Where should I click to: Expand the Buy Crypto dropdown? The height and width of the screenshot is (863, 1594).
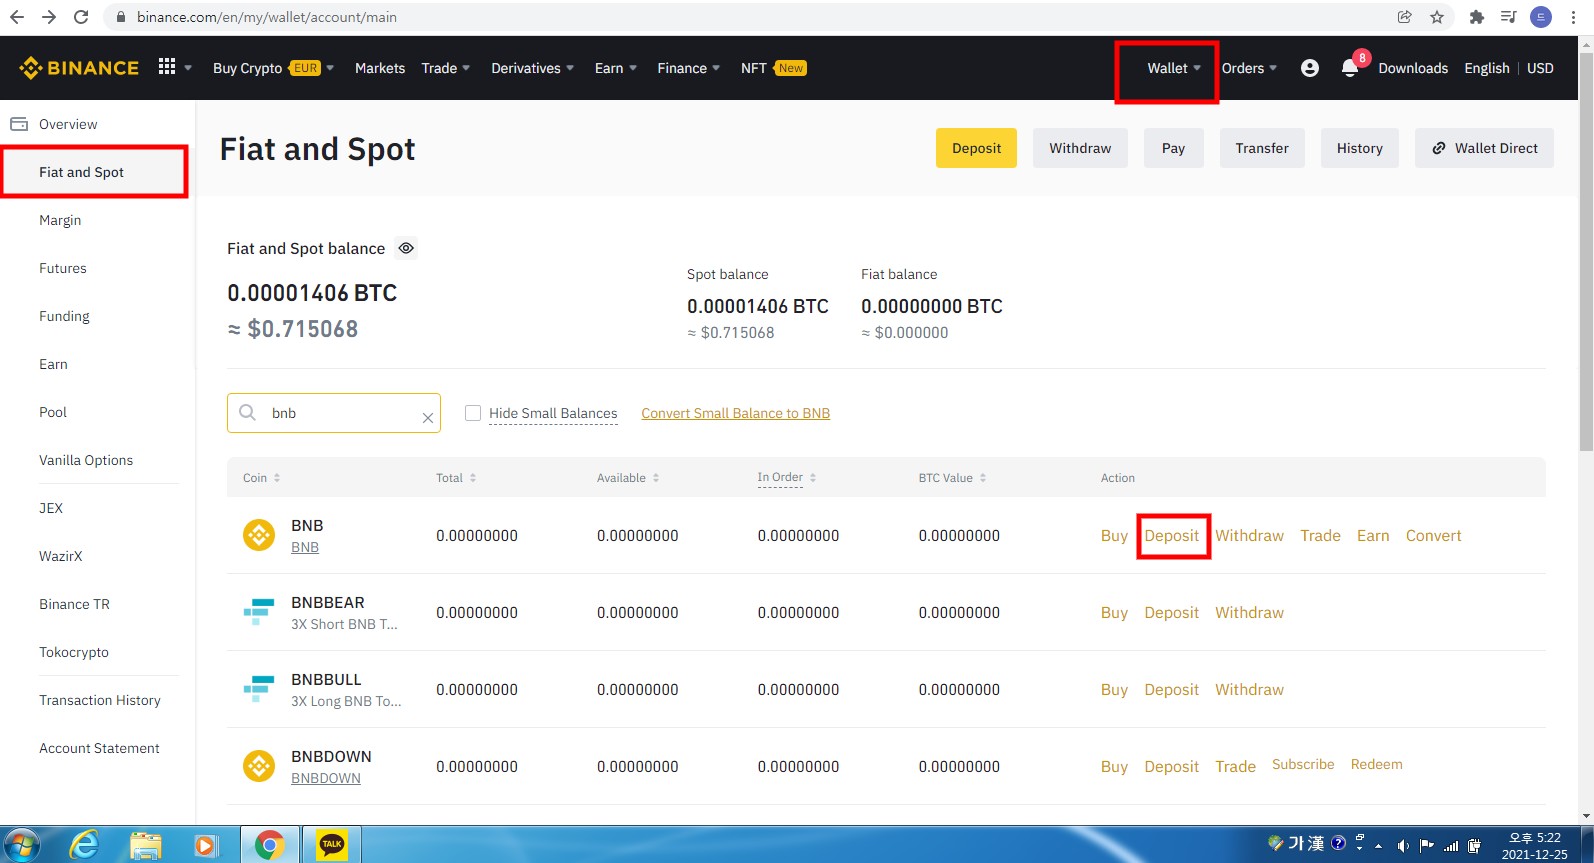[x=273, y=68]
